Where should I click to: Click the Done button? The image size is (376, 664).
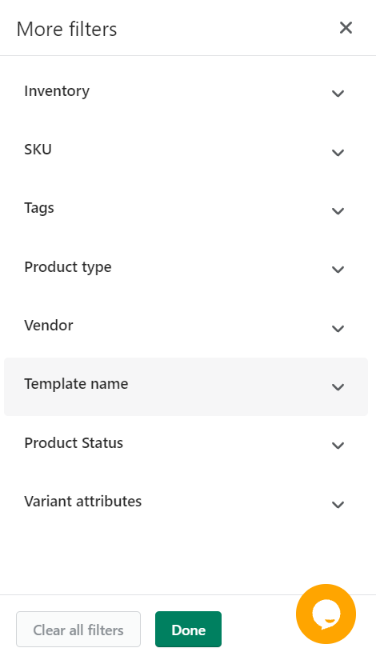point(188,629)
